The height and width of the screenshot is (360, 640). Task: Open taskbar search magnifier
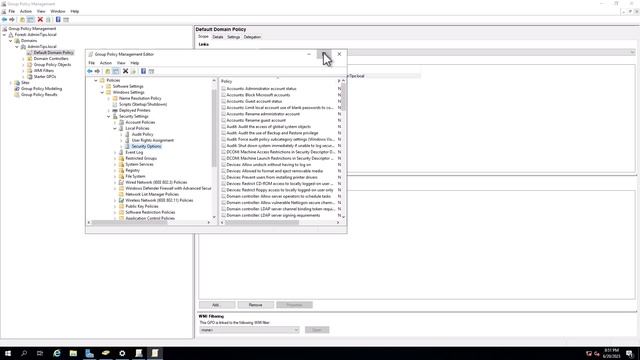(24, 353)
